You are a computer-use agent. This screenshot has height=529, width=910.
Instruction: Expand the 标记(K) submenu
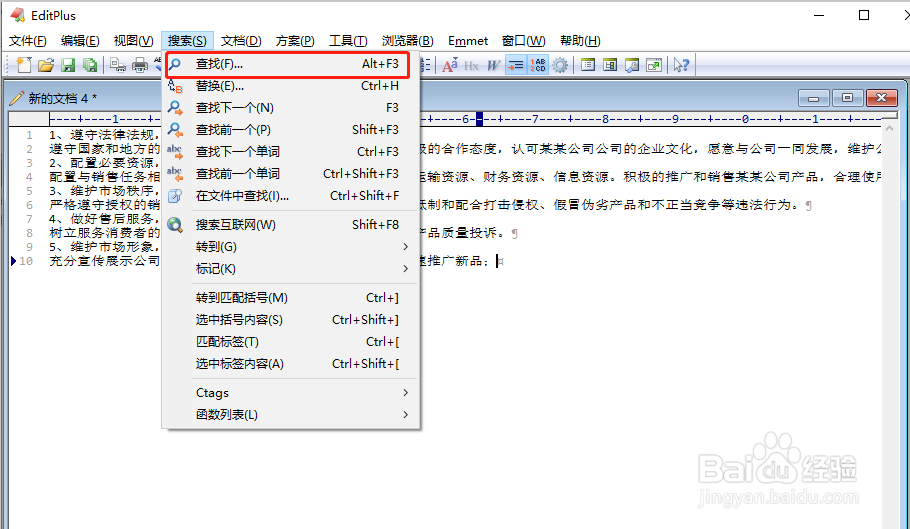(291, 269)
